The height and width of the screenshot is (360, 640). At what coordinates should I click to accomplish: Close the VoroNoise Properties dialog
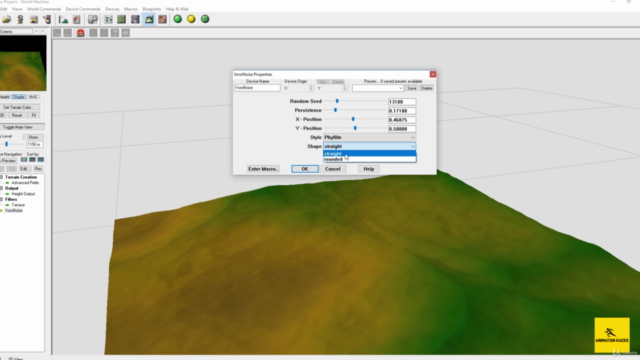click(433, 74)
